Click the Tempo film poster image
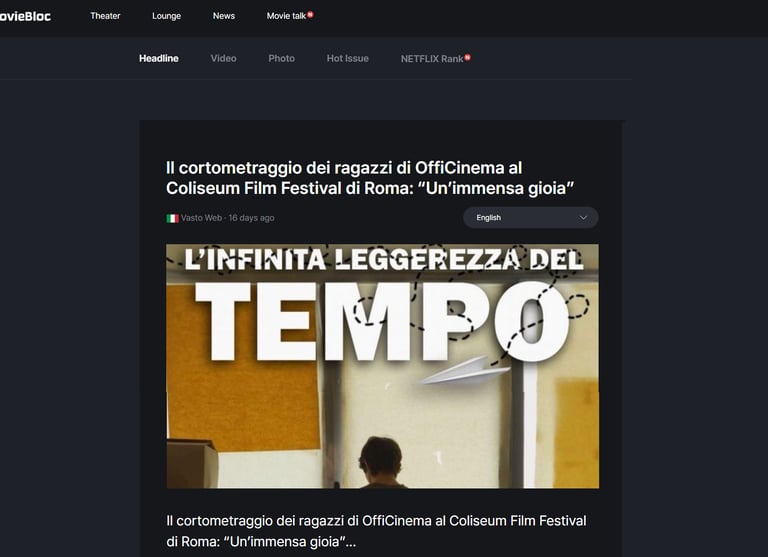The image size is (768, 557). (x=383, y=366)
